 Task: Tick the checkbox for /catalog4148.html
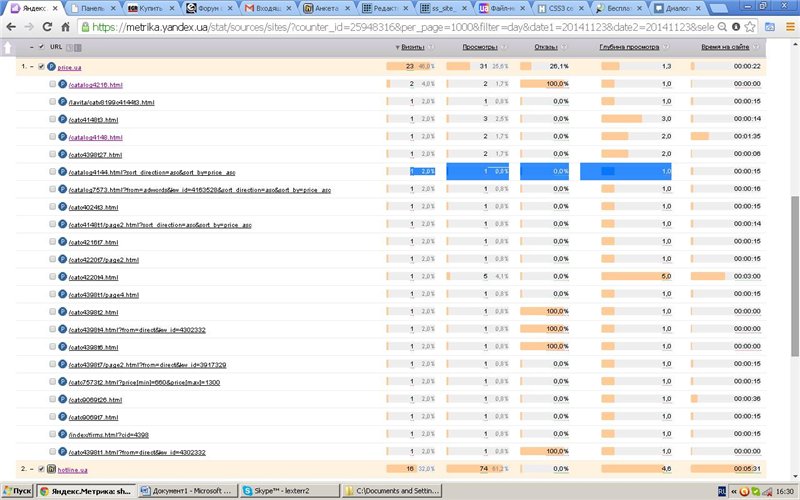(52, 137)
